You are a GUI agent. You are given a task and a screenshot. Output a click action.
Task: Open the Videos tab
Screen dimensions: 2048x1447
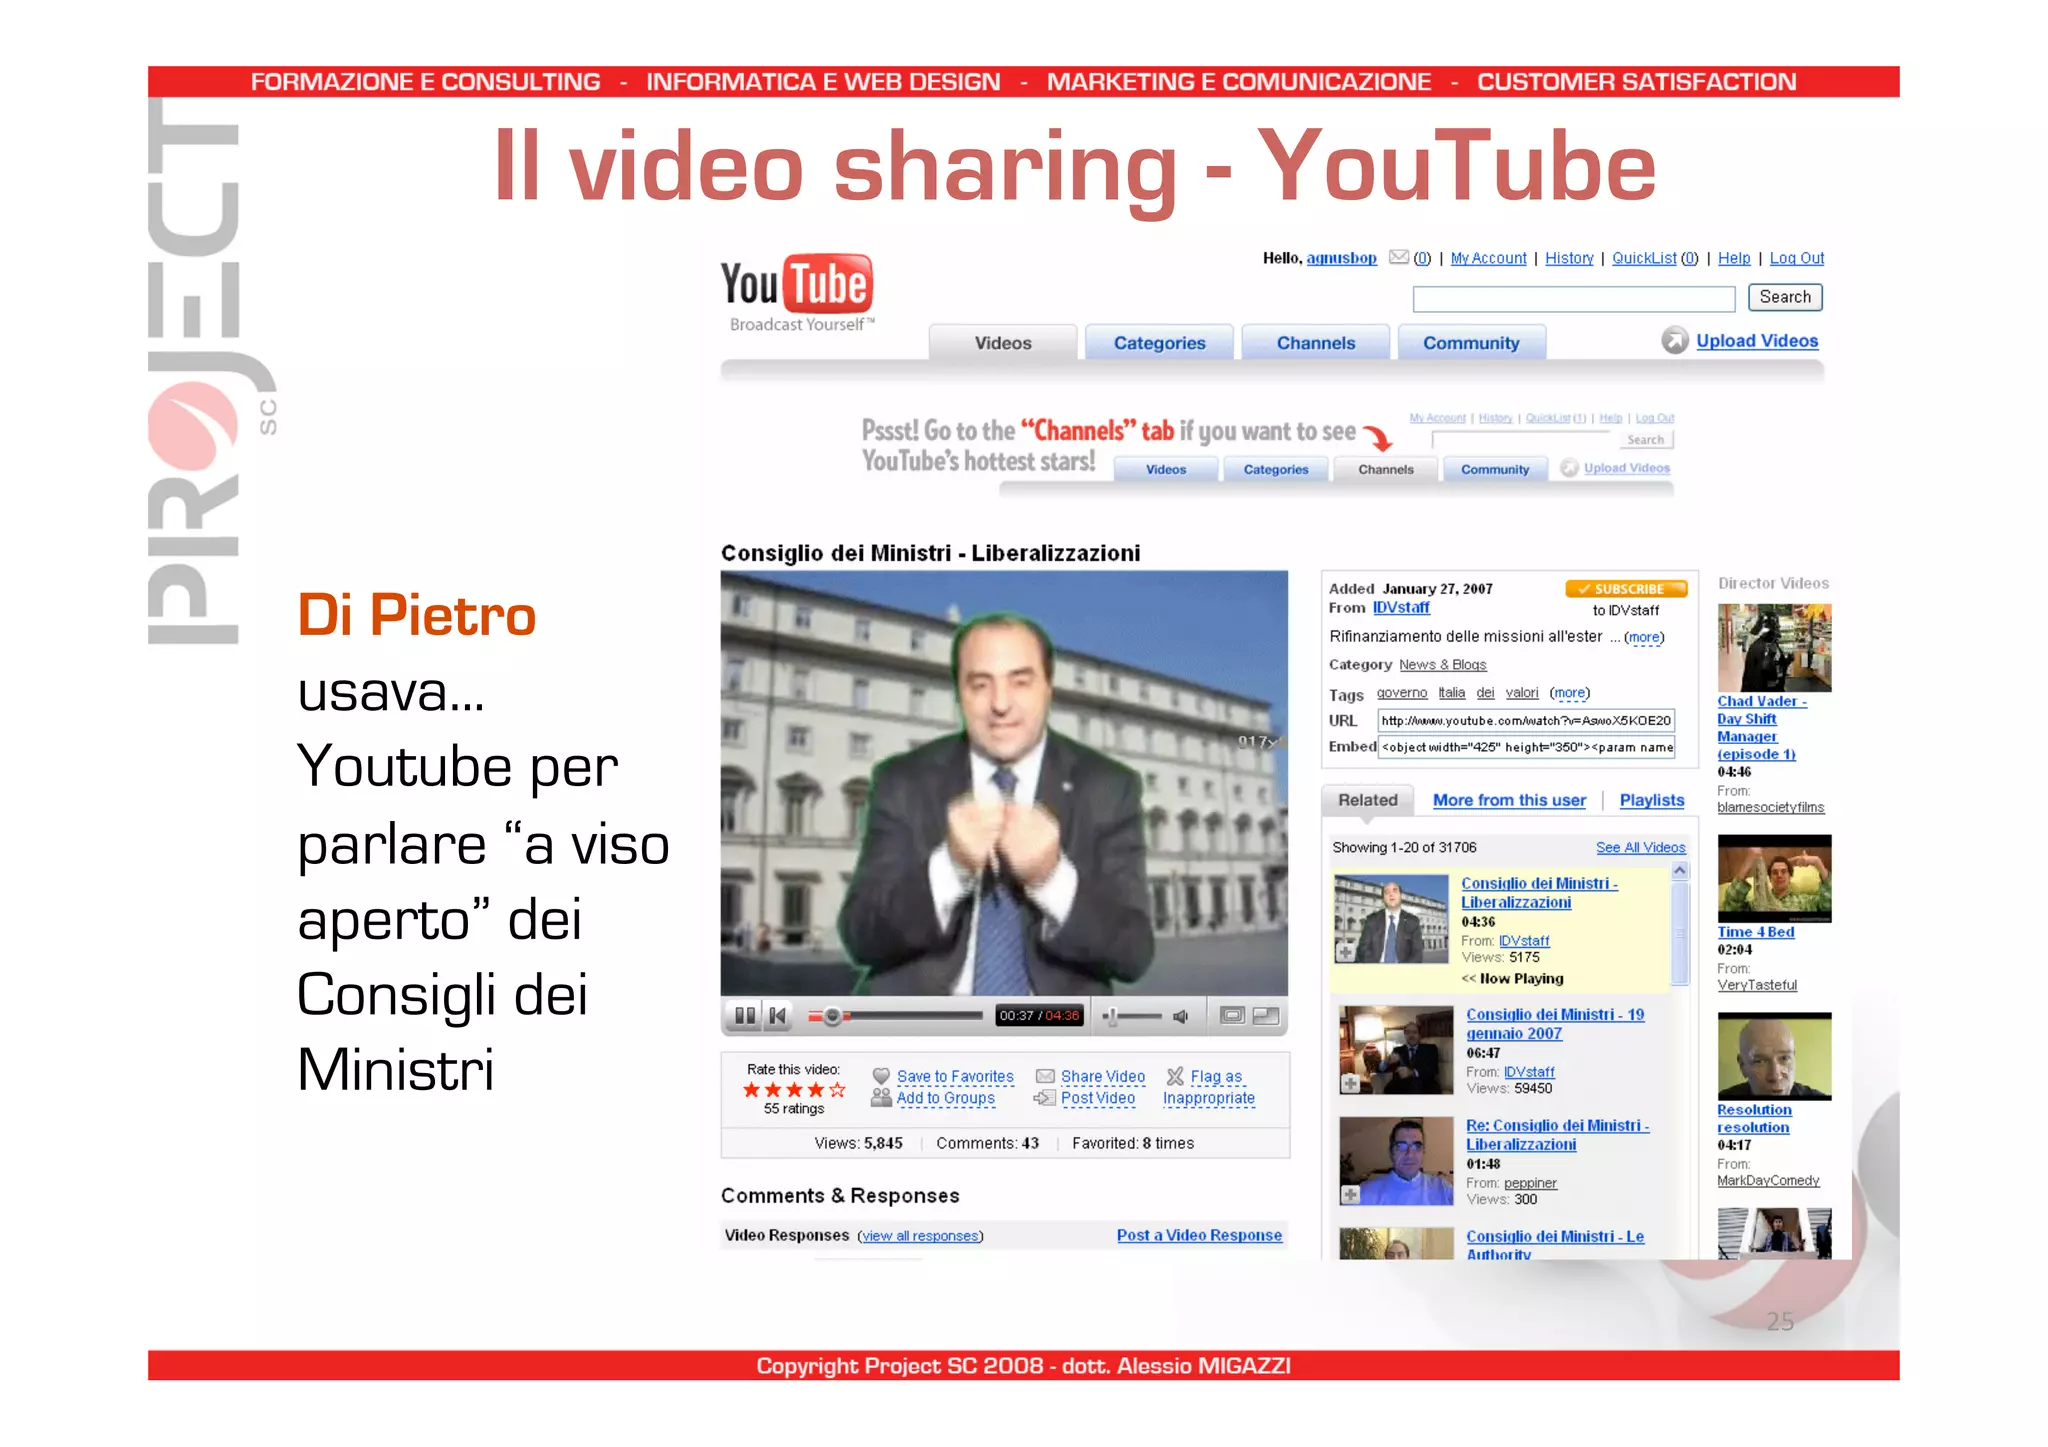(1003, 343)
